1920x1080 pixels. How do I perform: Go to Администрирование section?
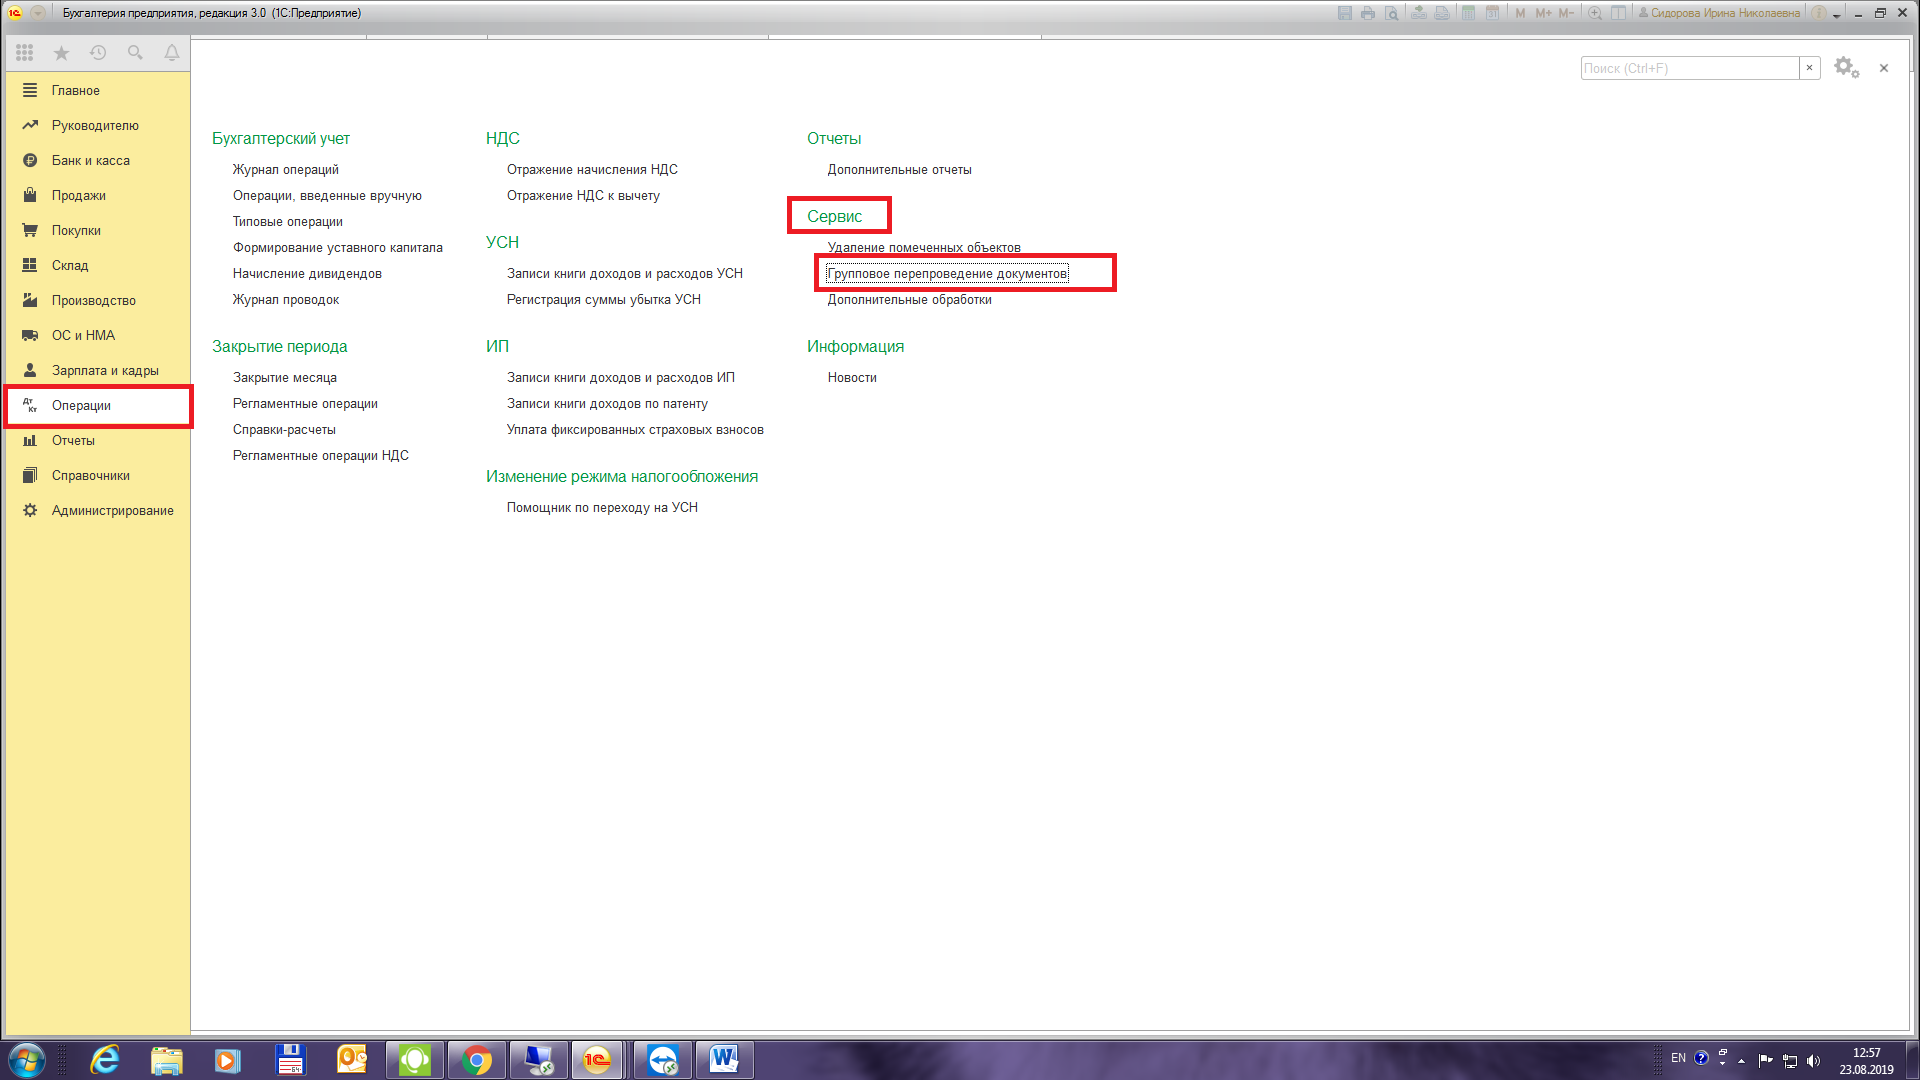(x=112, y=511)
